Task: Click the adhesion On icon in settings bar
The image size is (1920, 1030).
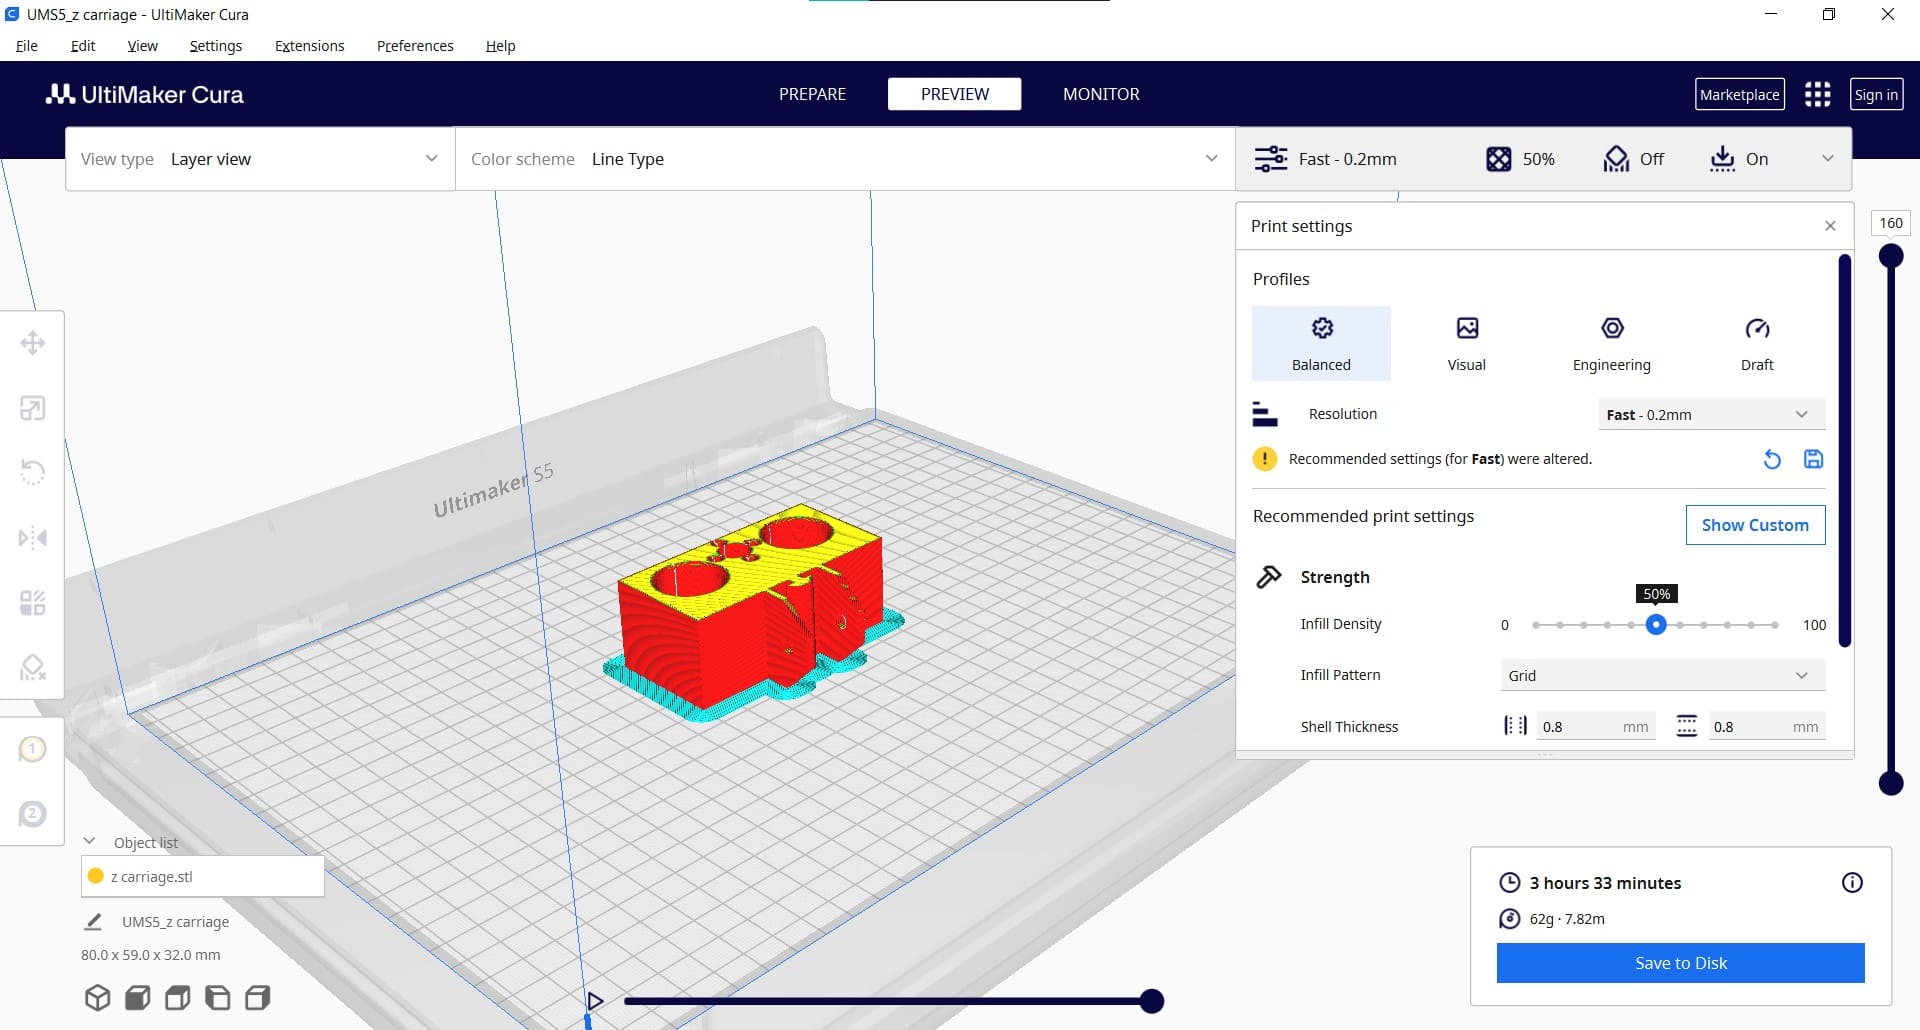Action: pos(1722,159)
